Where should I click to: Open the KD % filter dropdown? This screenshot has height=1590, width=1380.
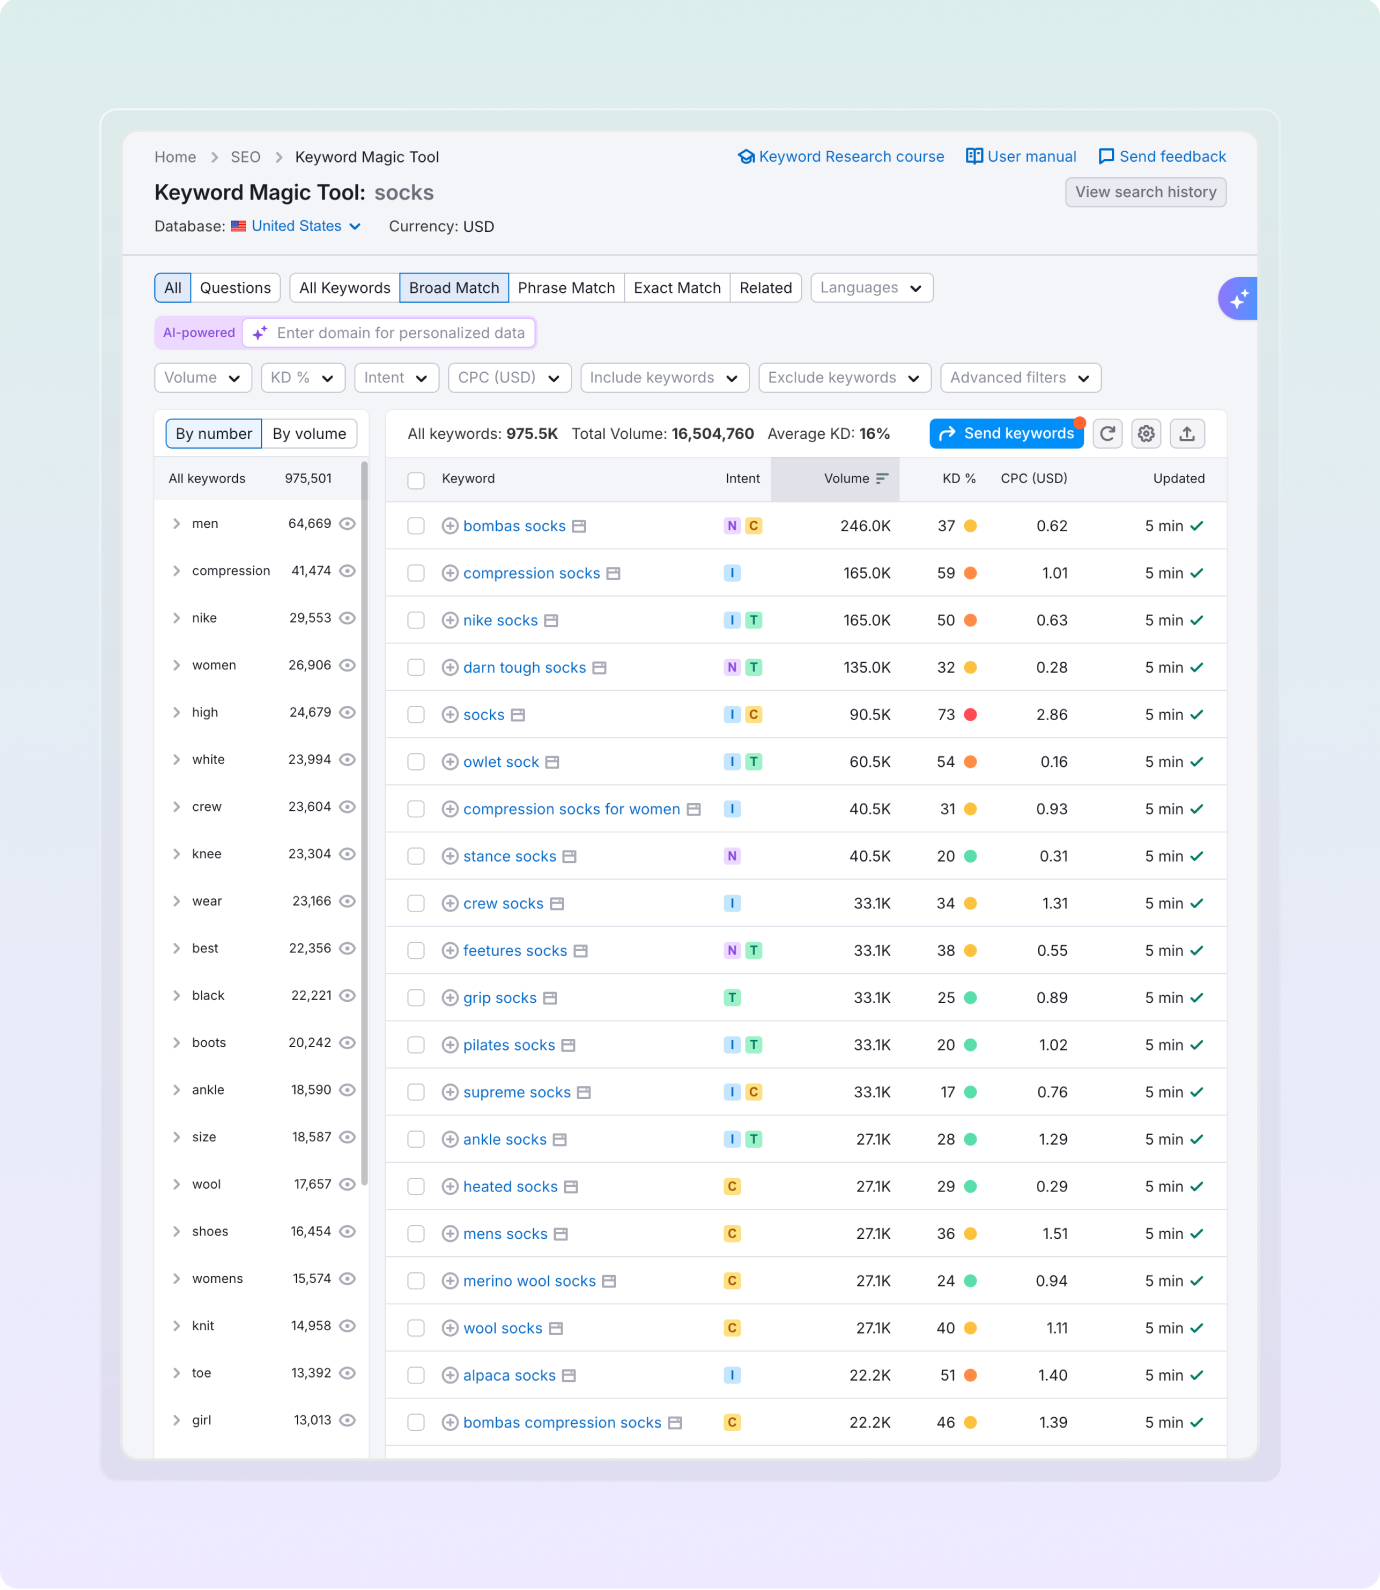click(303, 378)
